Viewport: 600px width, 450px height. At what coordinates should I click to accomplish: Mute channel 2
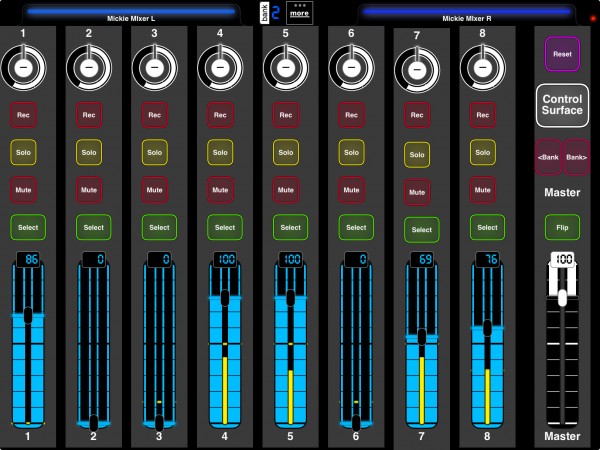click(89, 190)
